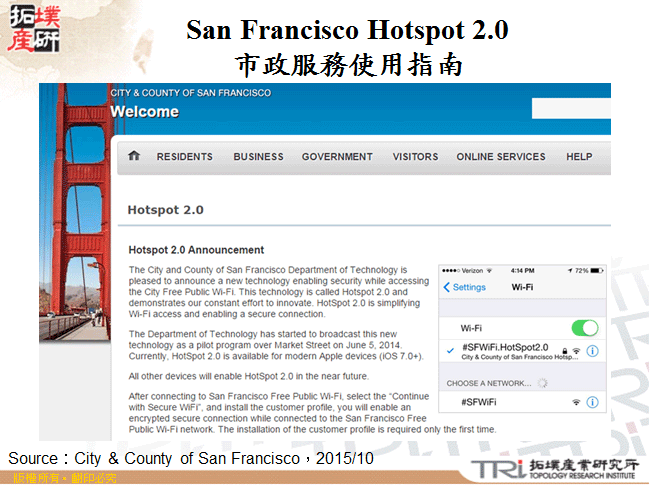Click the search box in site header
This screenshot has width=650, height=485.
tap(570, 109)
